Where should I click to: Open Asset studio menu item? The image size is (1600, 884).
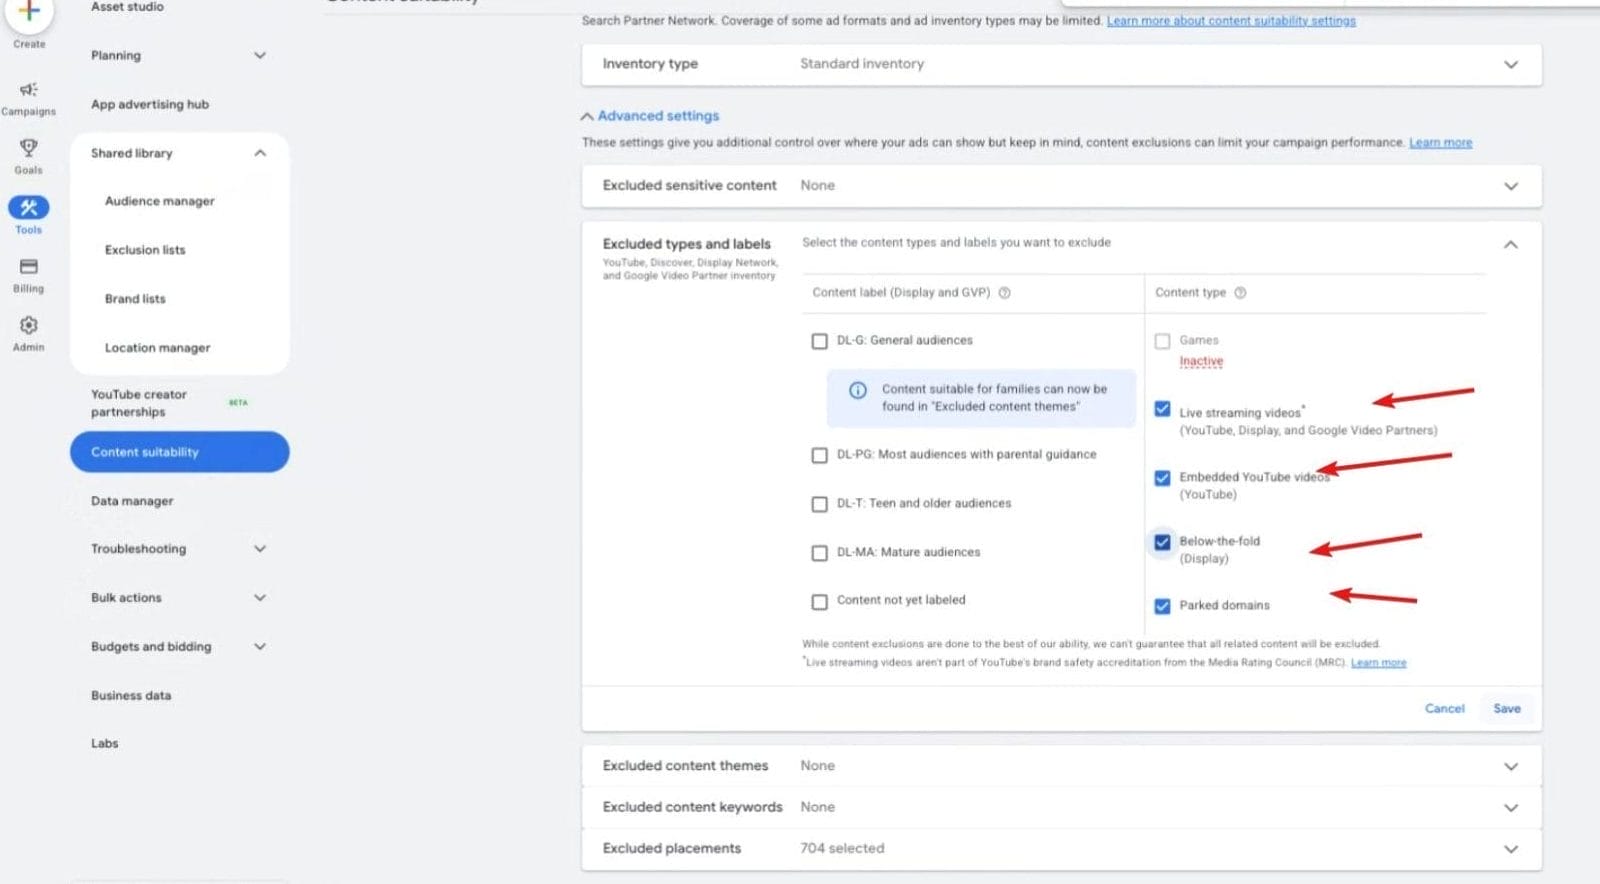click(x=127, y=7)
